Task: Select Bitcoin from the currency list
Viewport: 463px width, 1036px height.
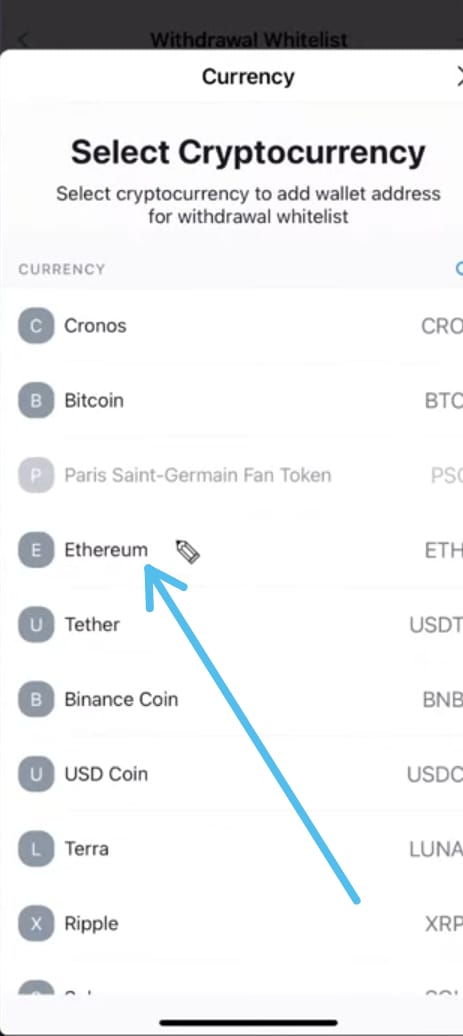Action: tap(231, 400)
